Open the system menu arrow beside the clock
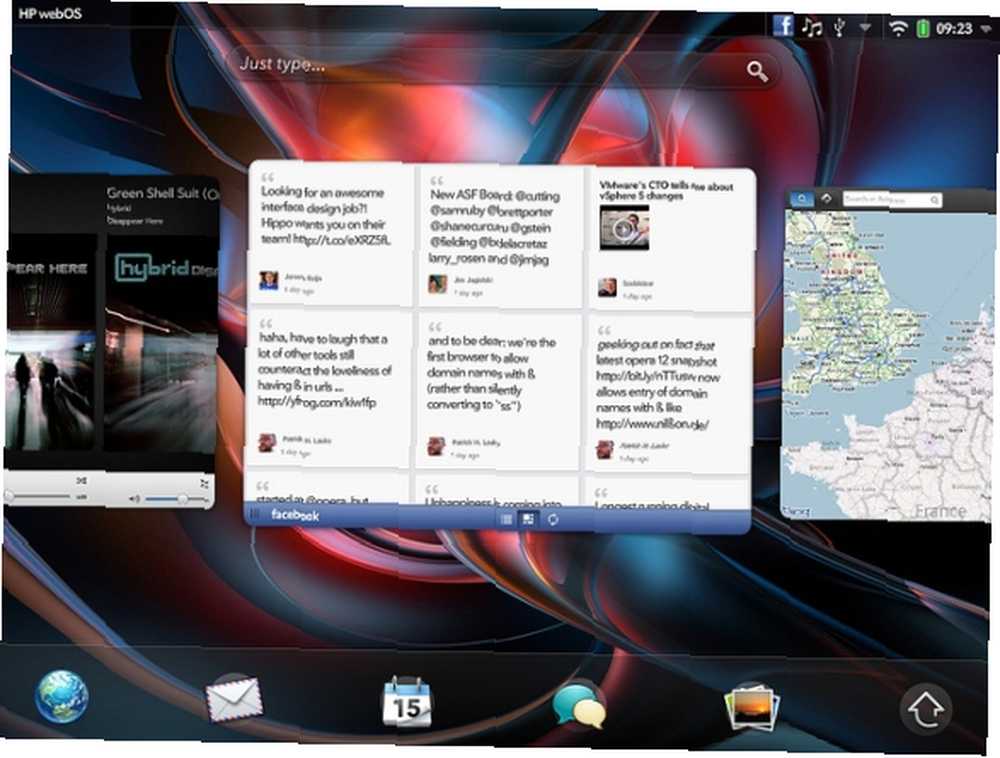 pos(986,29)
